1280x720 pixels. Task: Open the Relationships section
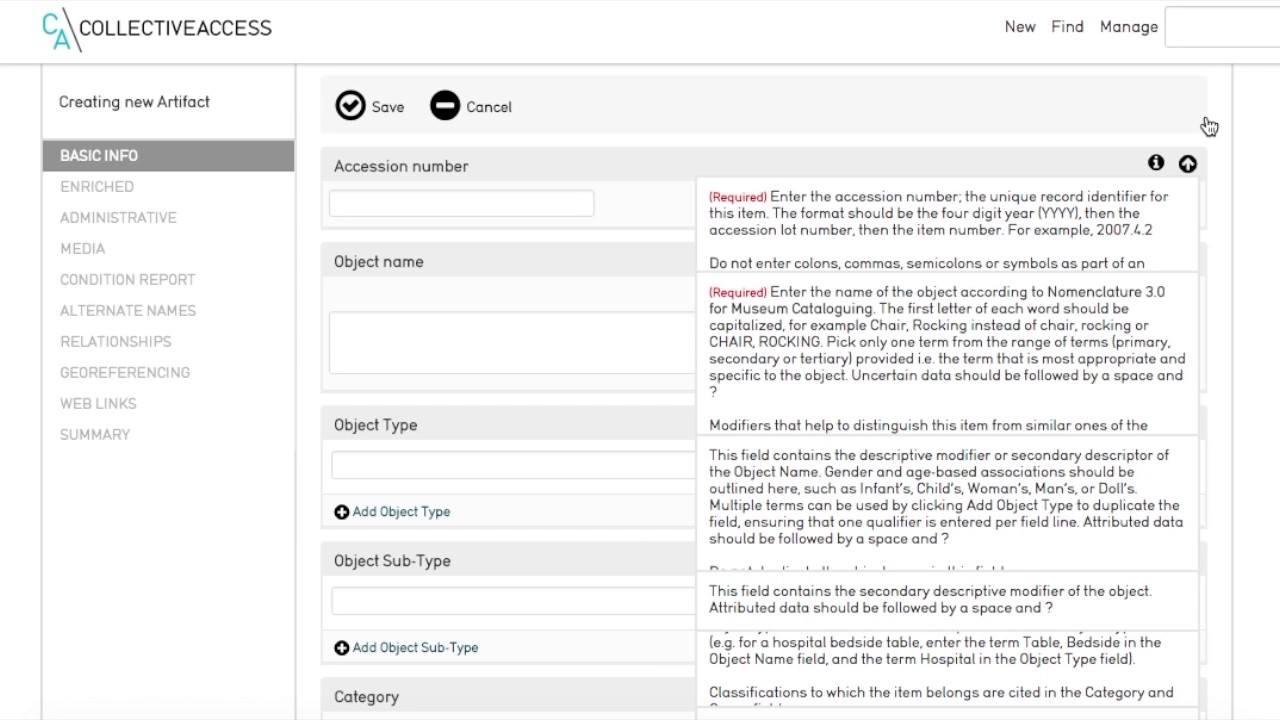click(115, 342)
